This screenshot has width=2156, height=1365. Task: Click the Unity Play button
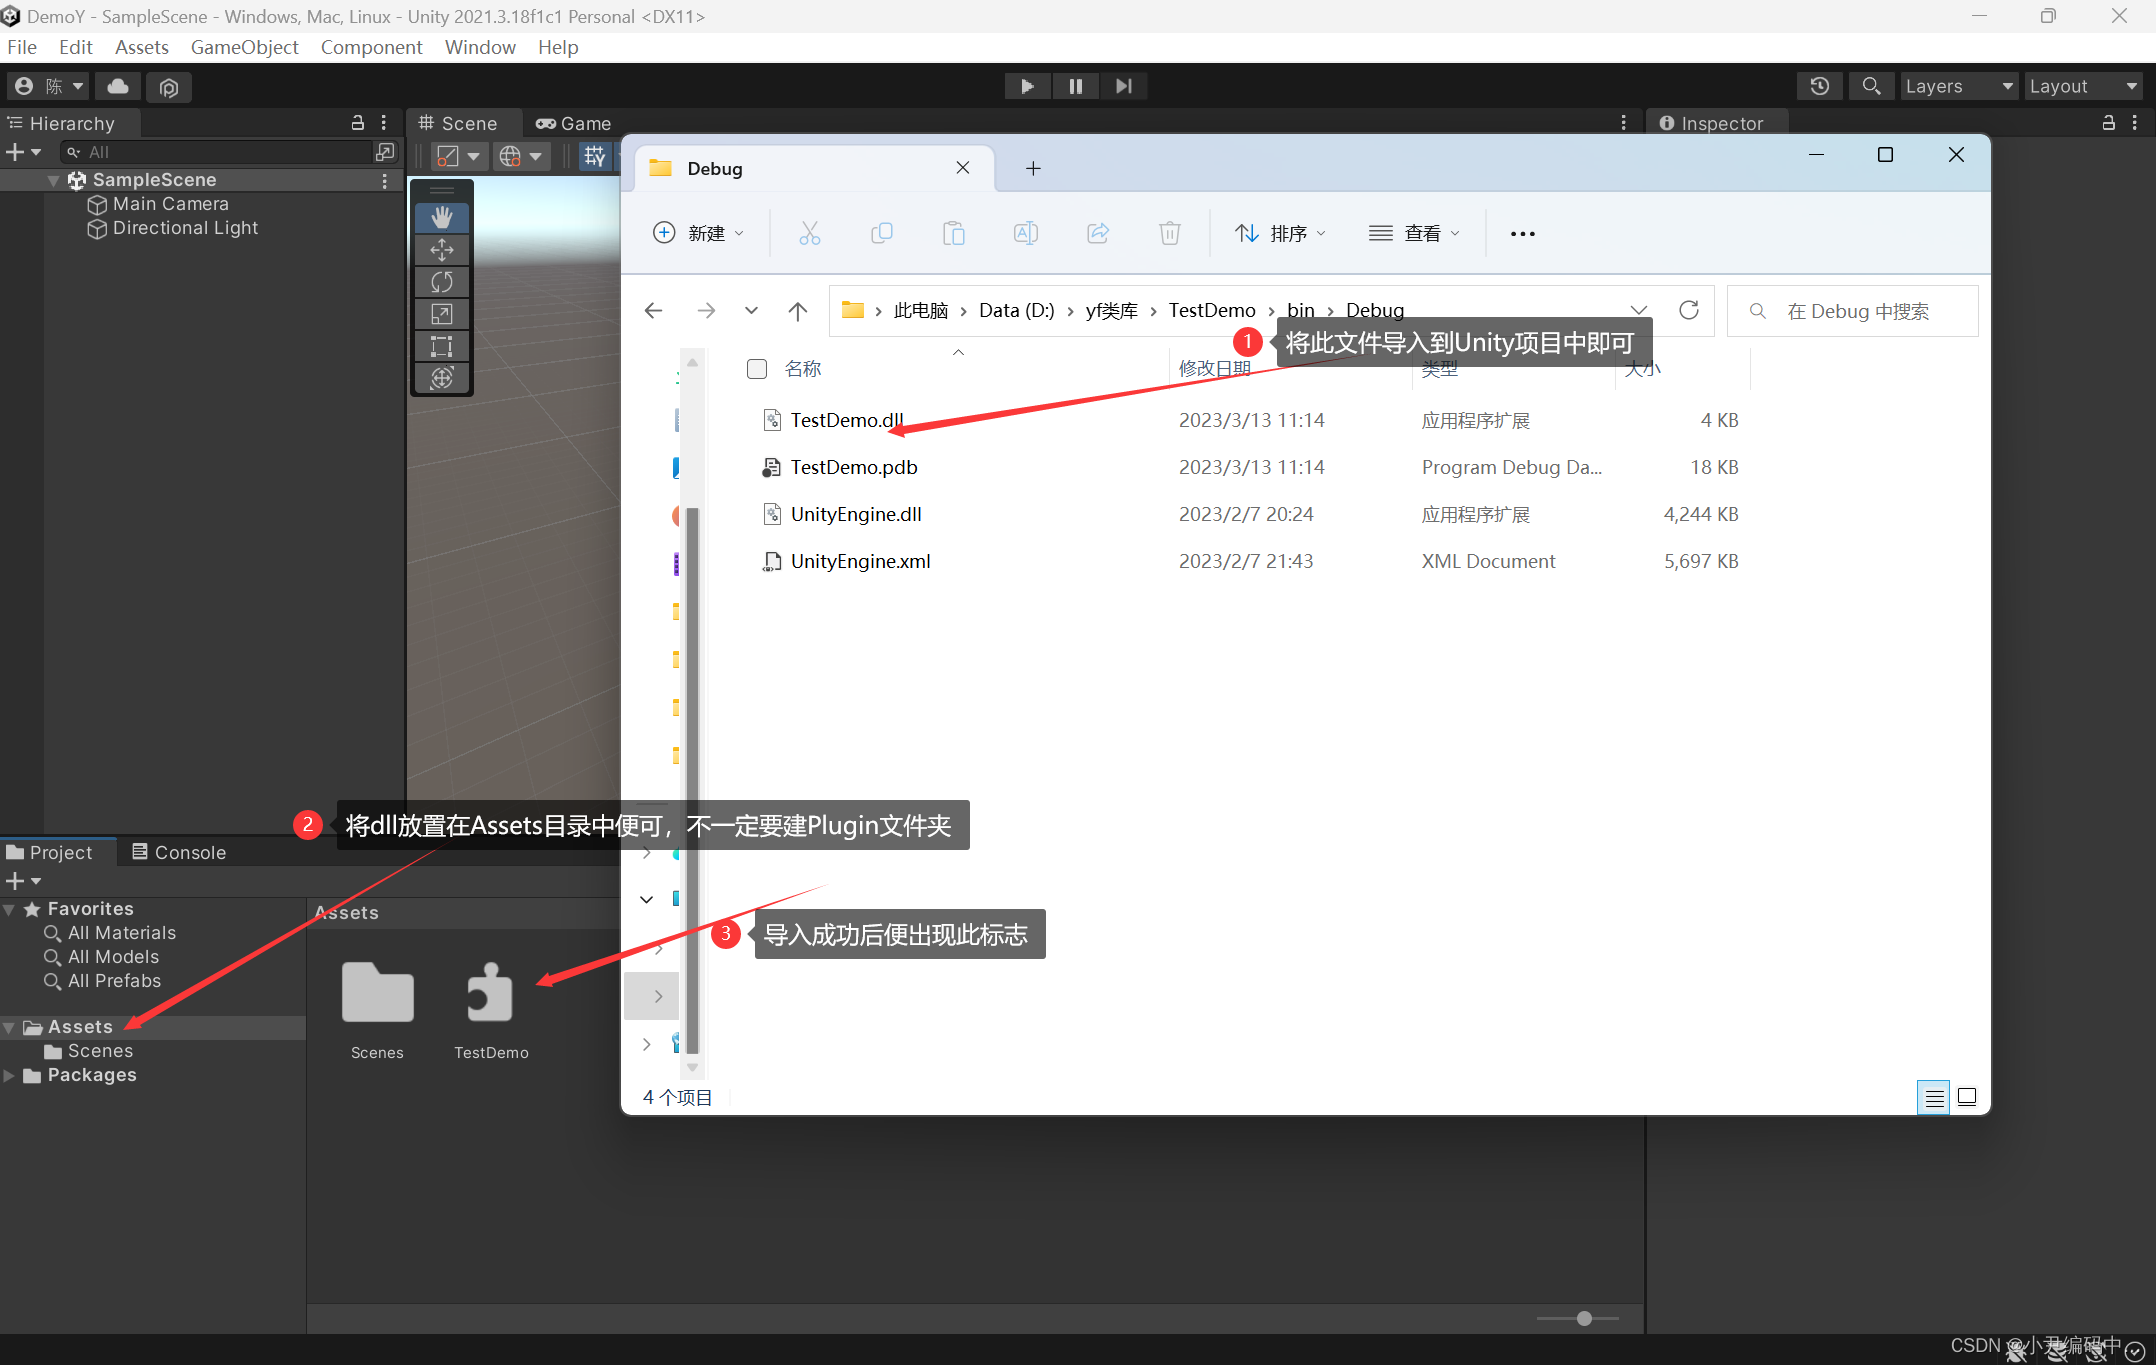[1027, 86]
